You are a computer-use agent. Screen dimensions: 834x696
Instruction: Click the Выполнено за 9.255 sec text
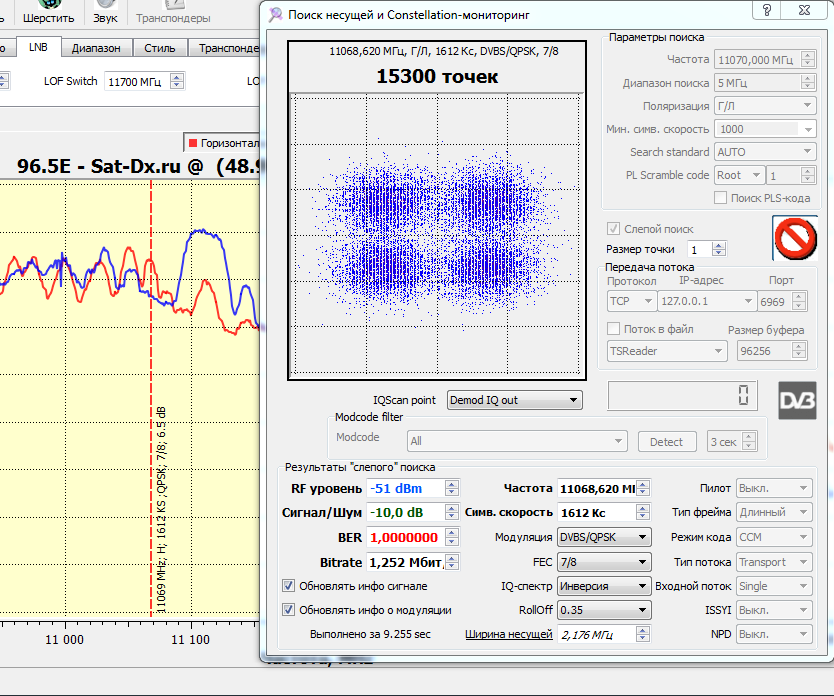[x=370, y=634]
